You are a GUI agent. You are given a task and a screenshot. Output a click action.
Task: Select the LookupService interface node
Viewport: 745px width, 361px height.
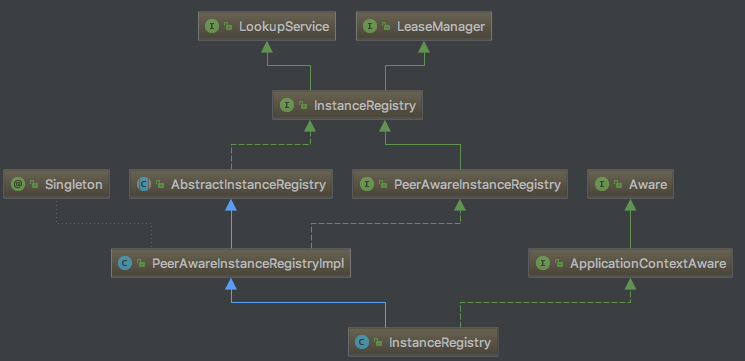click(x=267, y=26)
